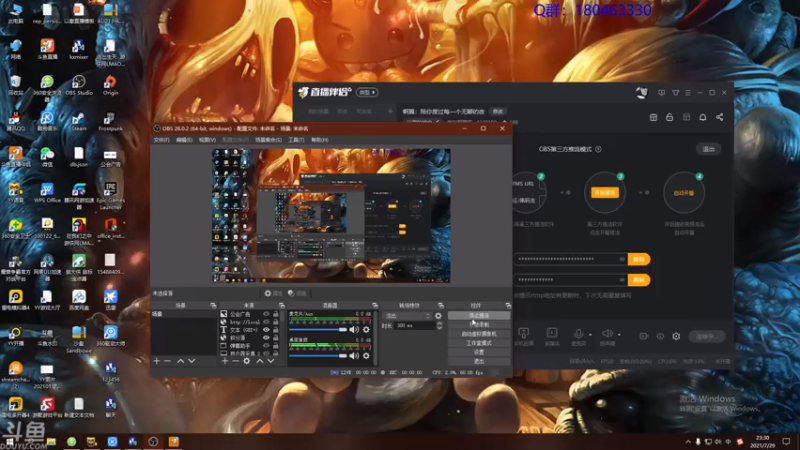Open the third OBS menu (View)
The width and height of the screenshot is (800, 450).
point(207,140)
